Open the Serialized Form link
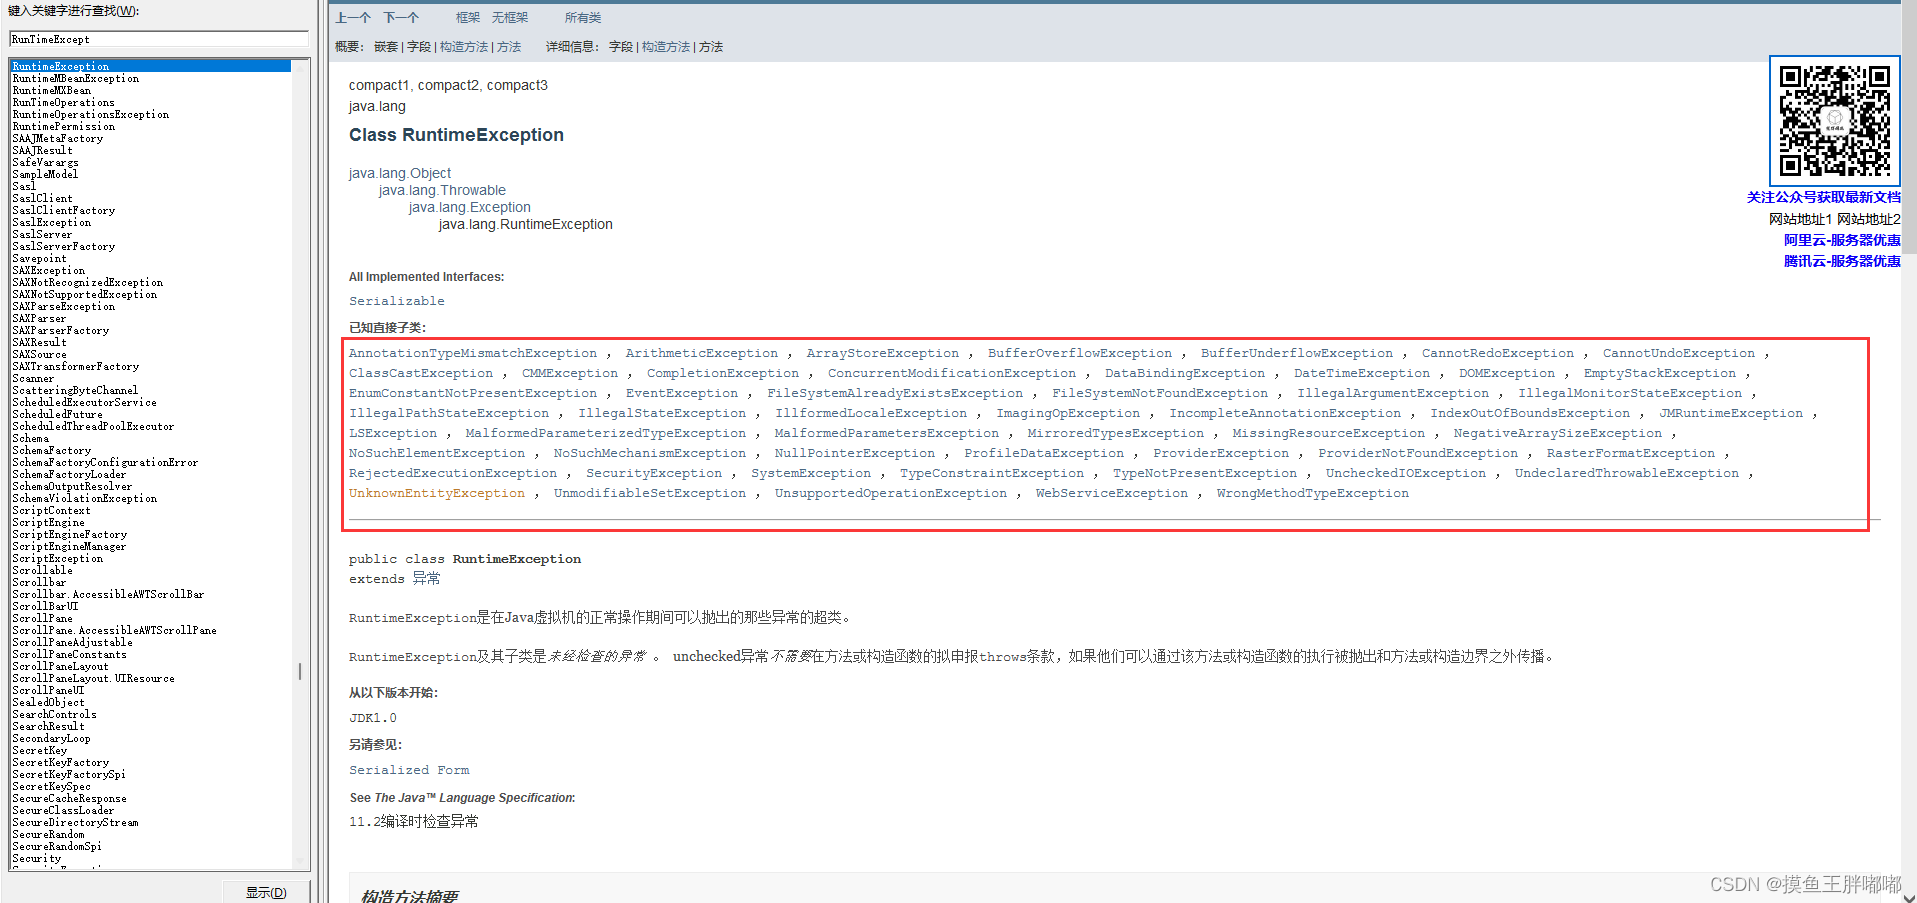Image resolution: width=1917 pixels, height=903 pixels. tap(409, 770)
